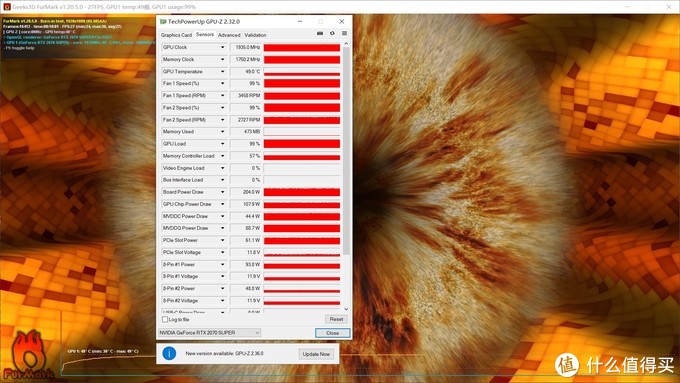Screen dimensions: 680x383
Task: Click the GPU-Z refresh icon
Action: [332, 33]
